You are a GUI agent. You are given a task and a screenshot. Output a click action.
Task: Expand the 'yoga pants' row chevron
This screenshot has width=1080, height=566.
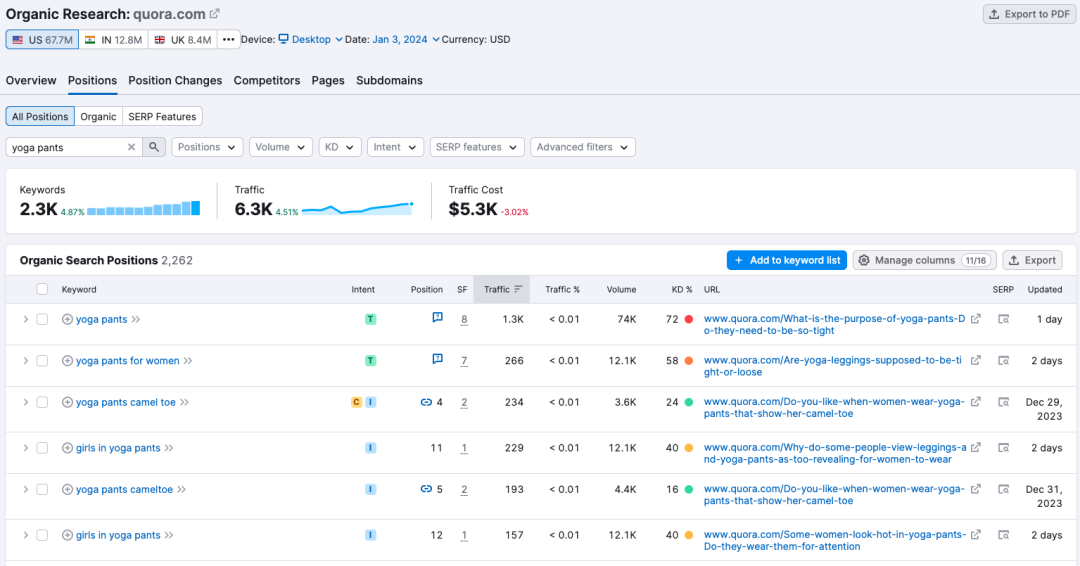tap(25, 319)
